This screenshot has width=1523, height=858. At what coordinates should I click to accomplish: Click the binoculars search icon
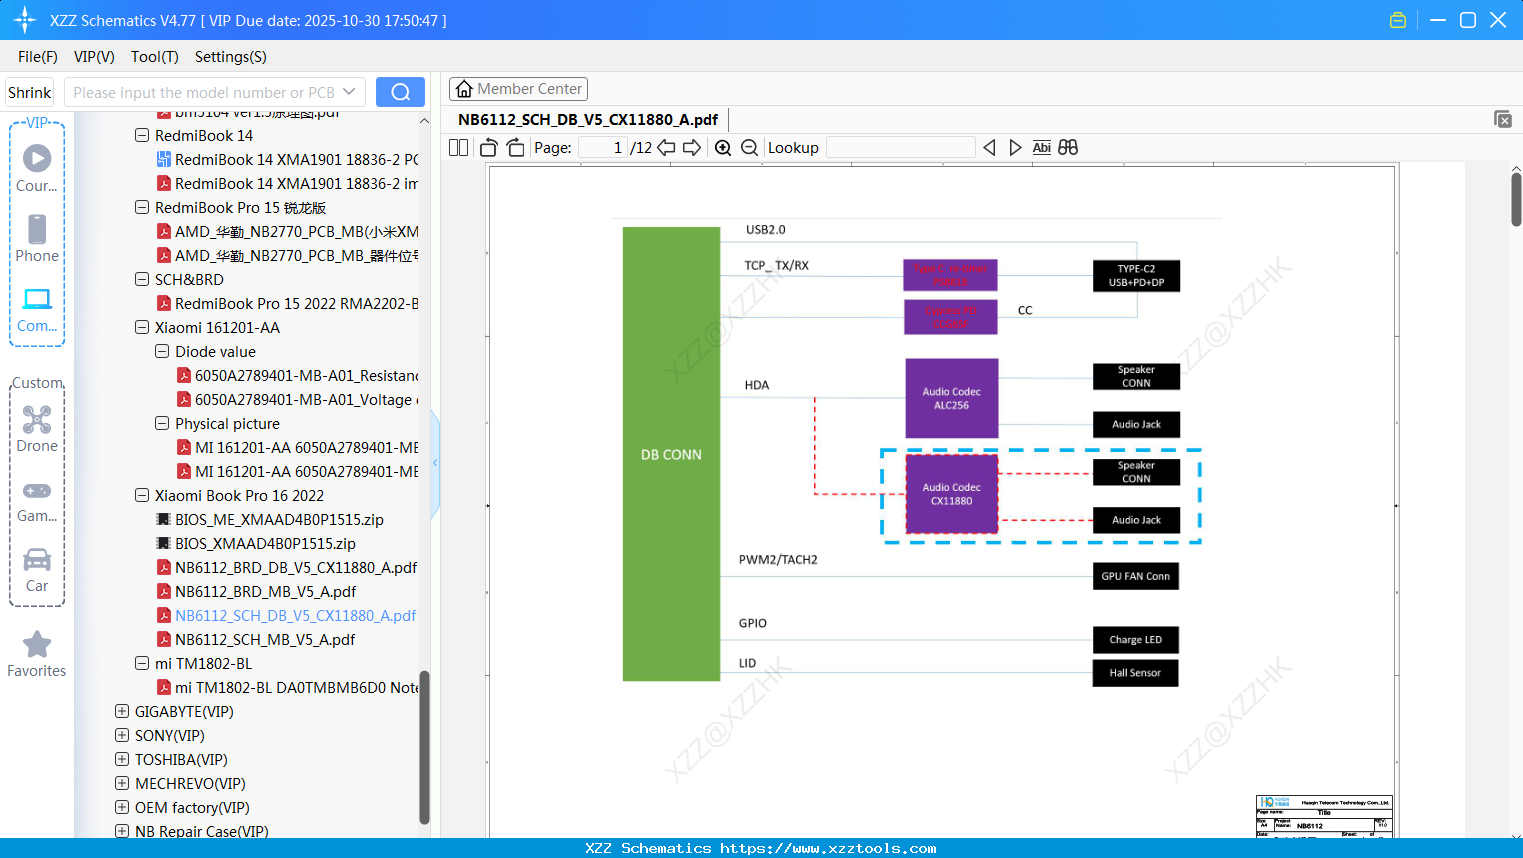(1068, 148)
